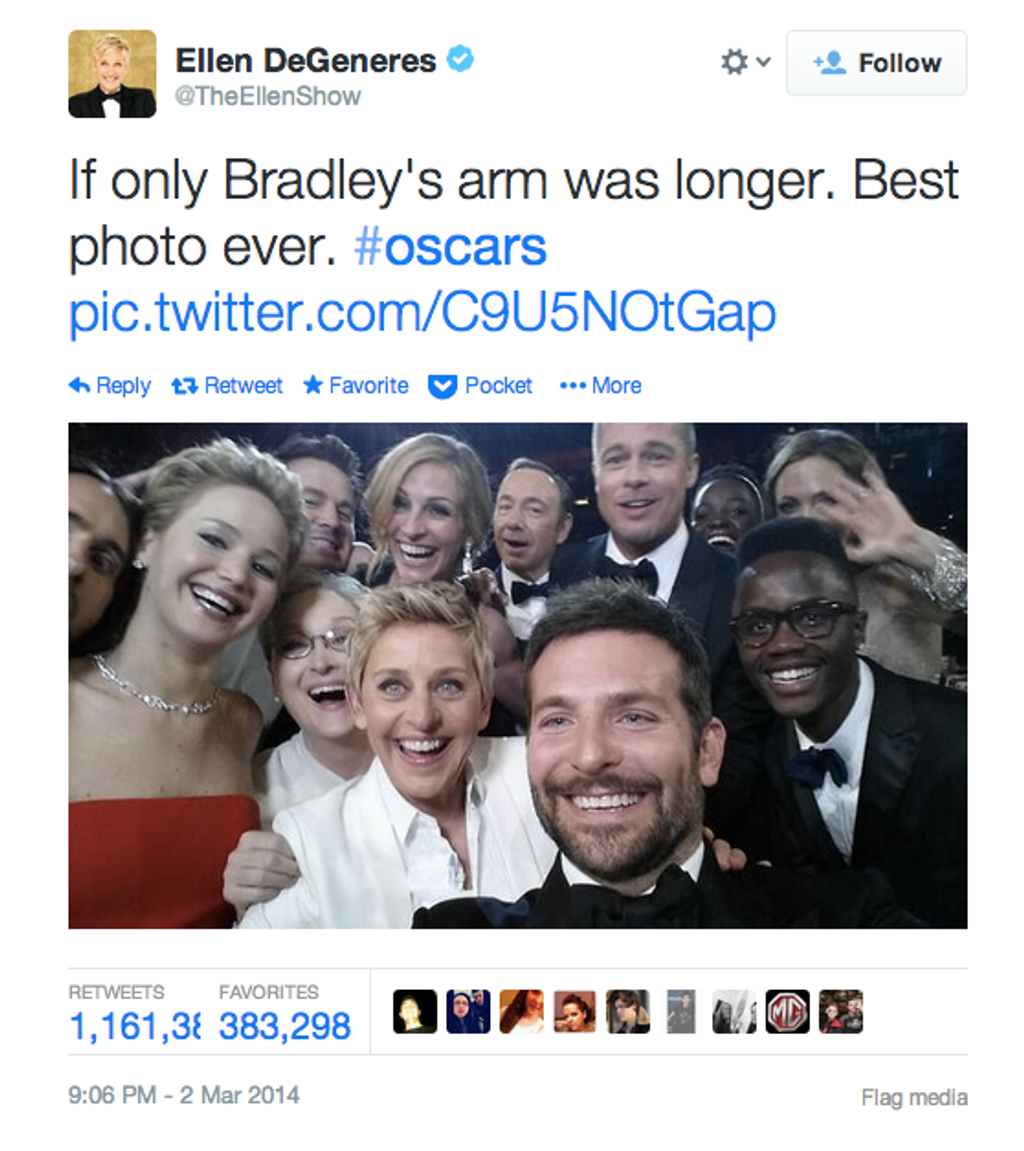This screenshot has height=1151, width=1024.
Task: Open Ellen DeGeneres profile avatar
Action: pos(112,74)
